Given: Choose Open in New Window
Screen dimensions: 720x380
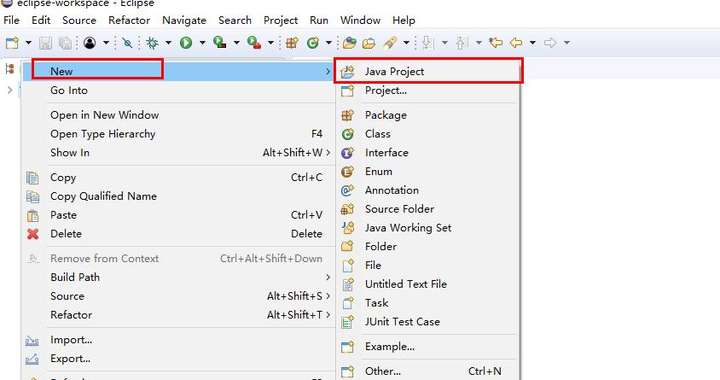Looking at the screenshot, I should tap(178, 115).
